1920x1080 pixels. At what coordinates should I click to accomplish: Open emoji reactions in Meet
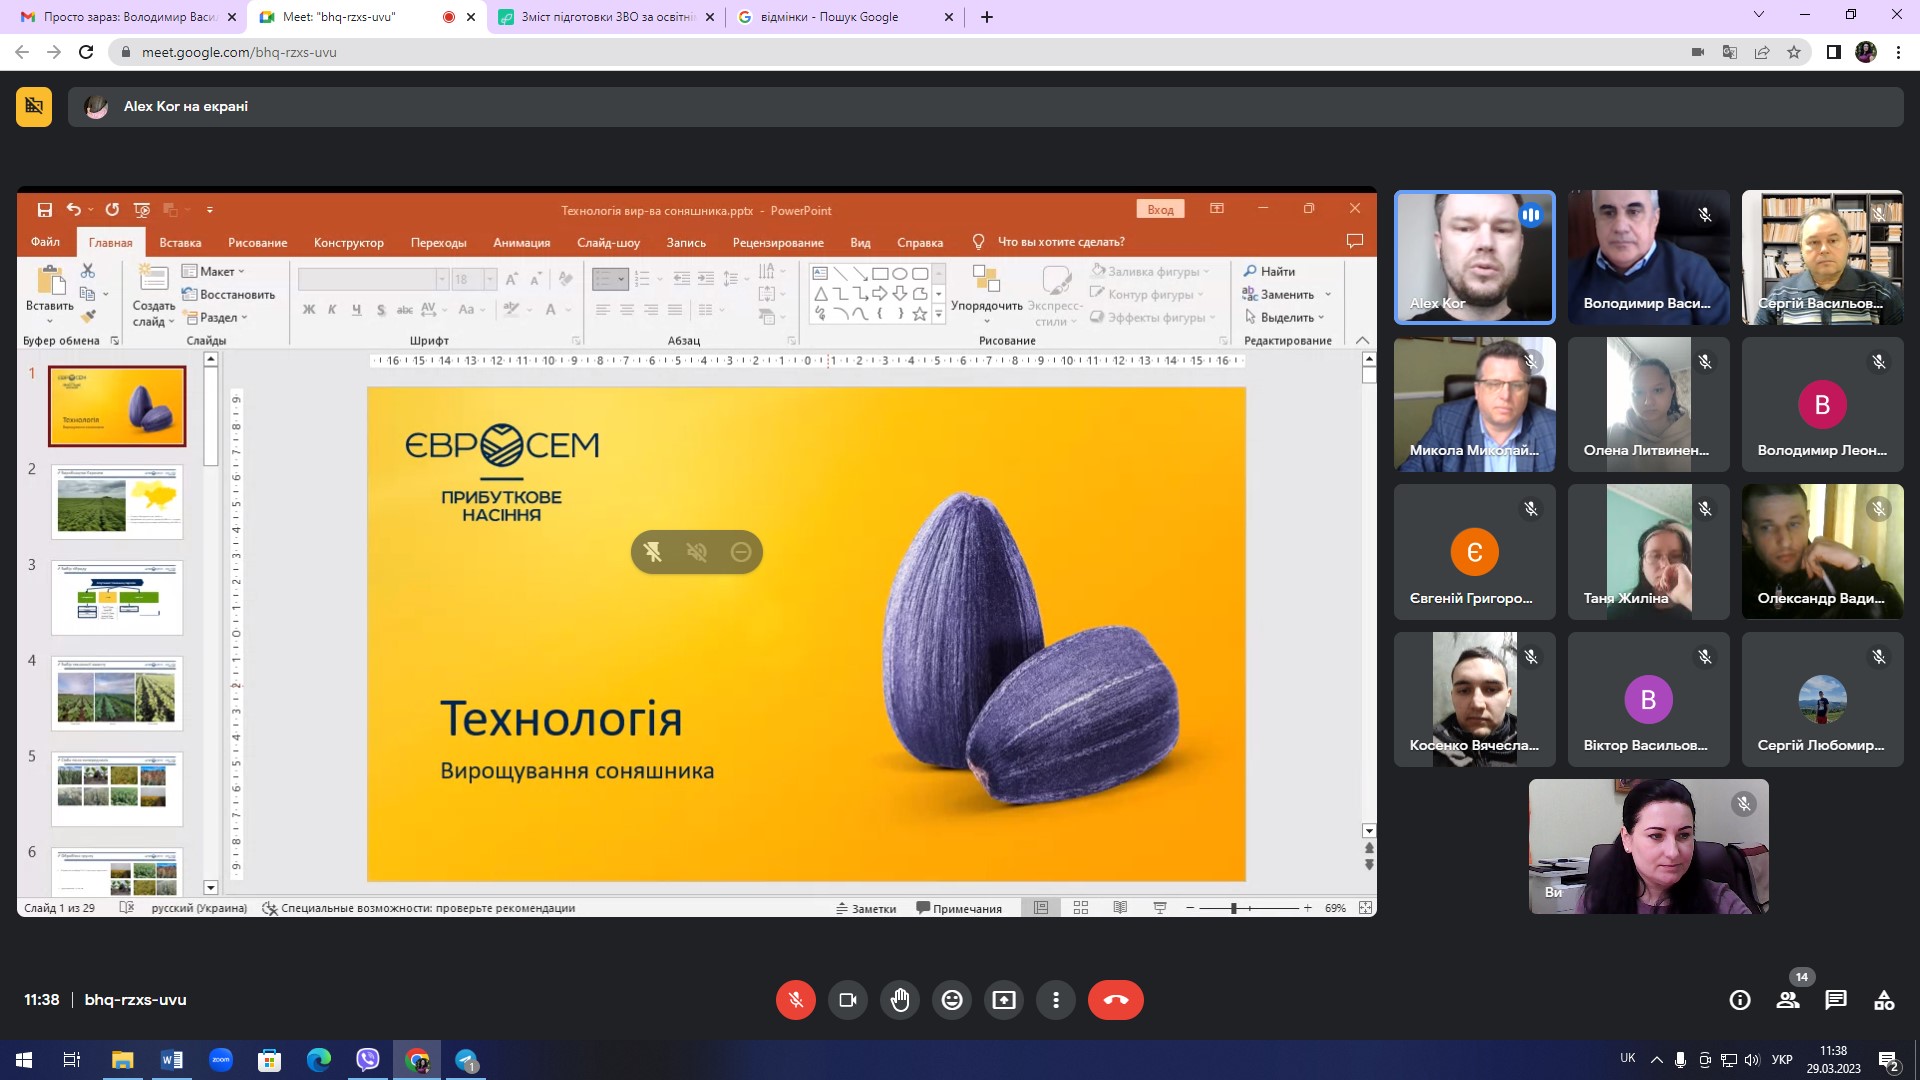coord(952,1000)
